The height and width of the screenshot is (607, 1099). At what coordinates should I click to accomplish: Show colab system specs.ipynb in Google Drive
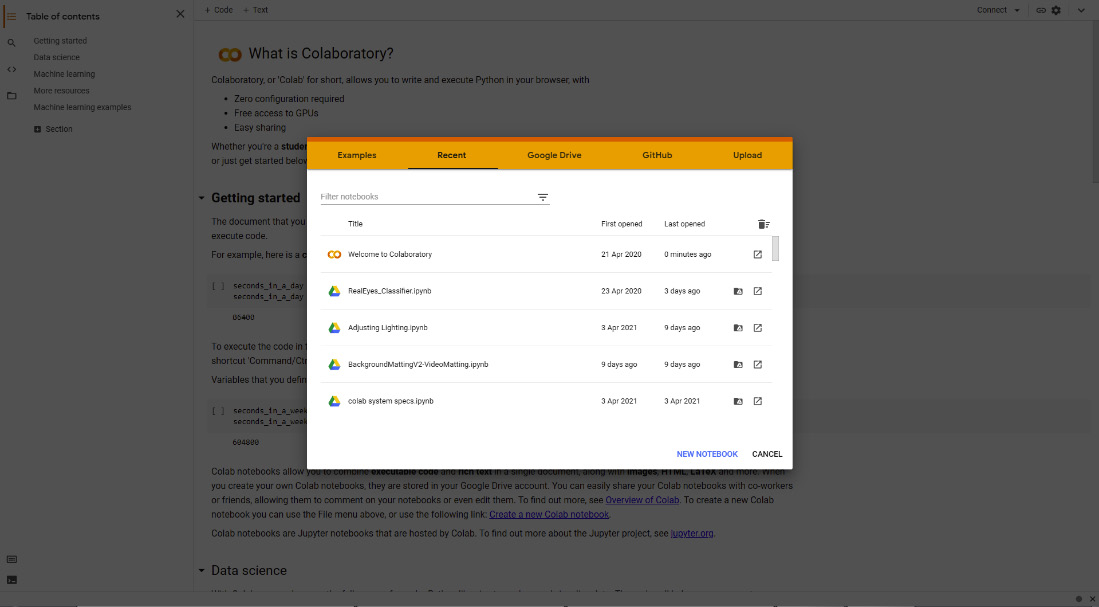(738, 401)
